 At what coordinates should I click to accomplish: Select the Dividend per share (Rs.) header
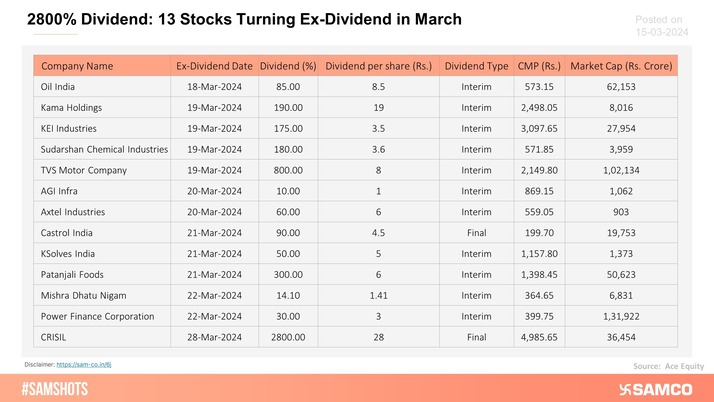pyautogui.click(x=378, y=66)
